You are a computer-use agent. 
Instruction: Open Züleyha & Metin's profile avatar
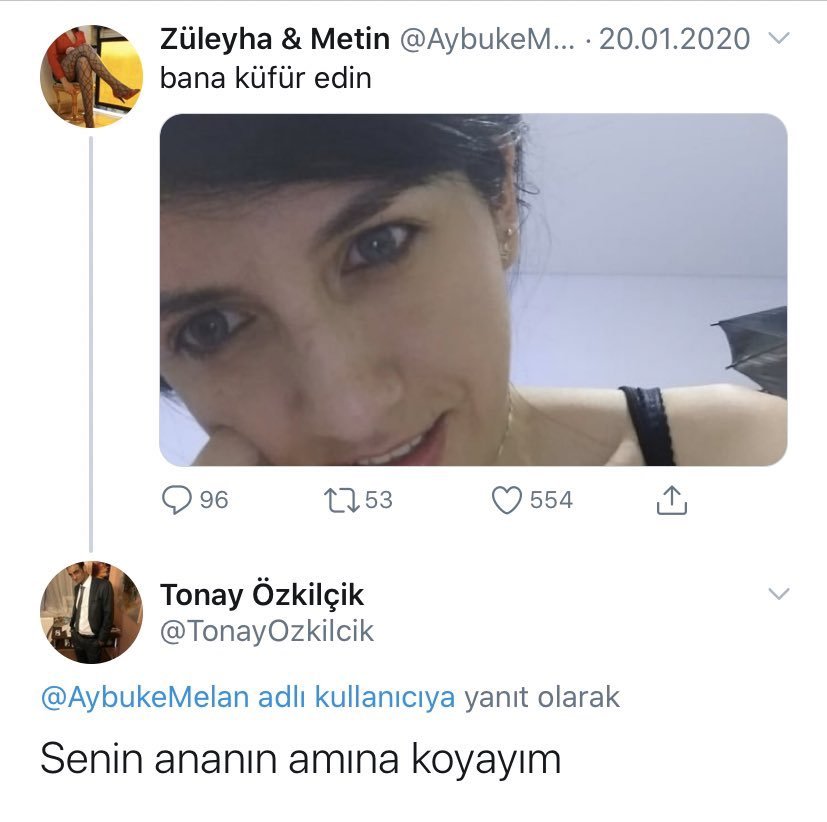coord(91,76)
